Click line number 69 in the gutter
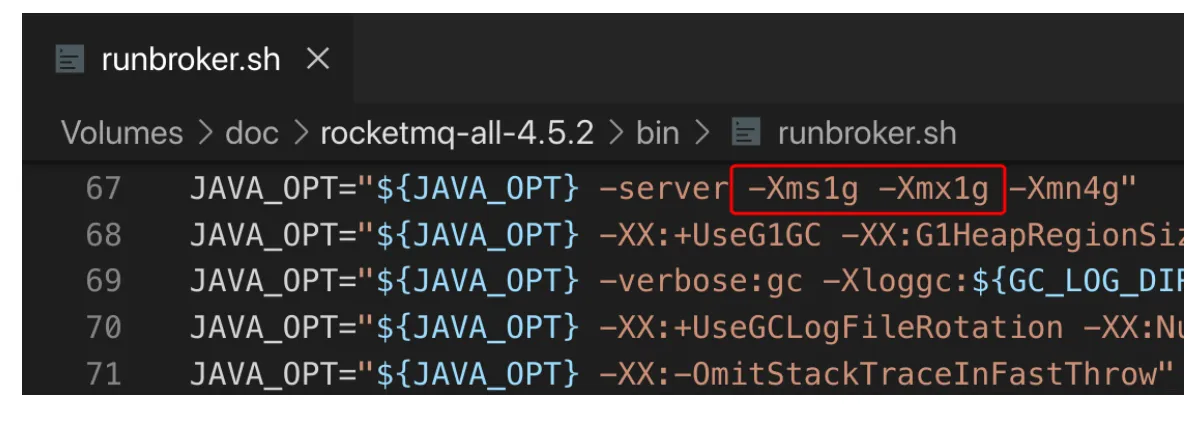1191x428 pixels. 103,281
